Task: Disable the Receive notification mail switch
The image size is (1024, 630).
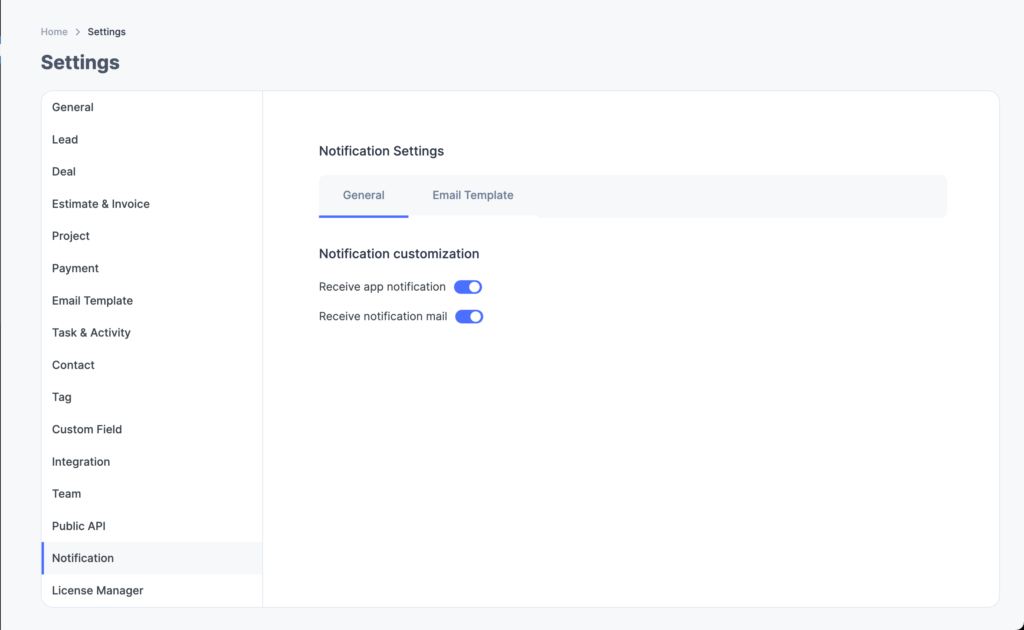Action: (468, 316)
